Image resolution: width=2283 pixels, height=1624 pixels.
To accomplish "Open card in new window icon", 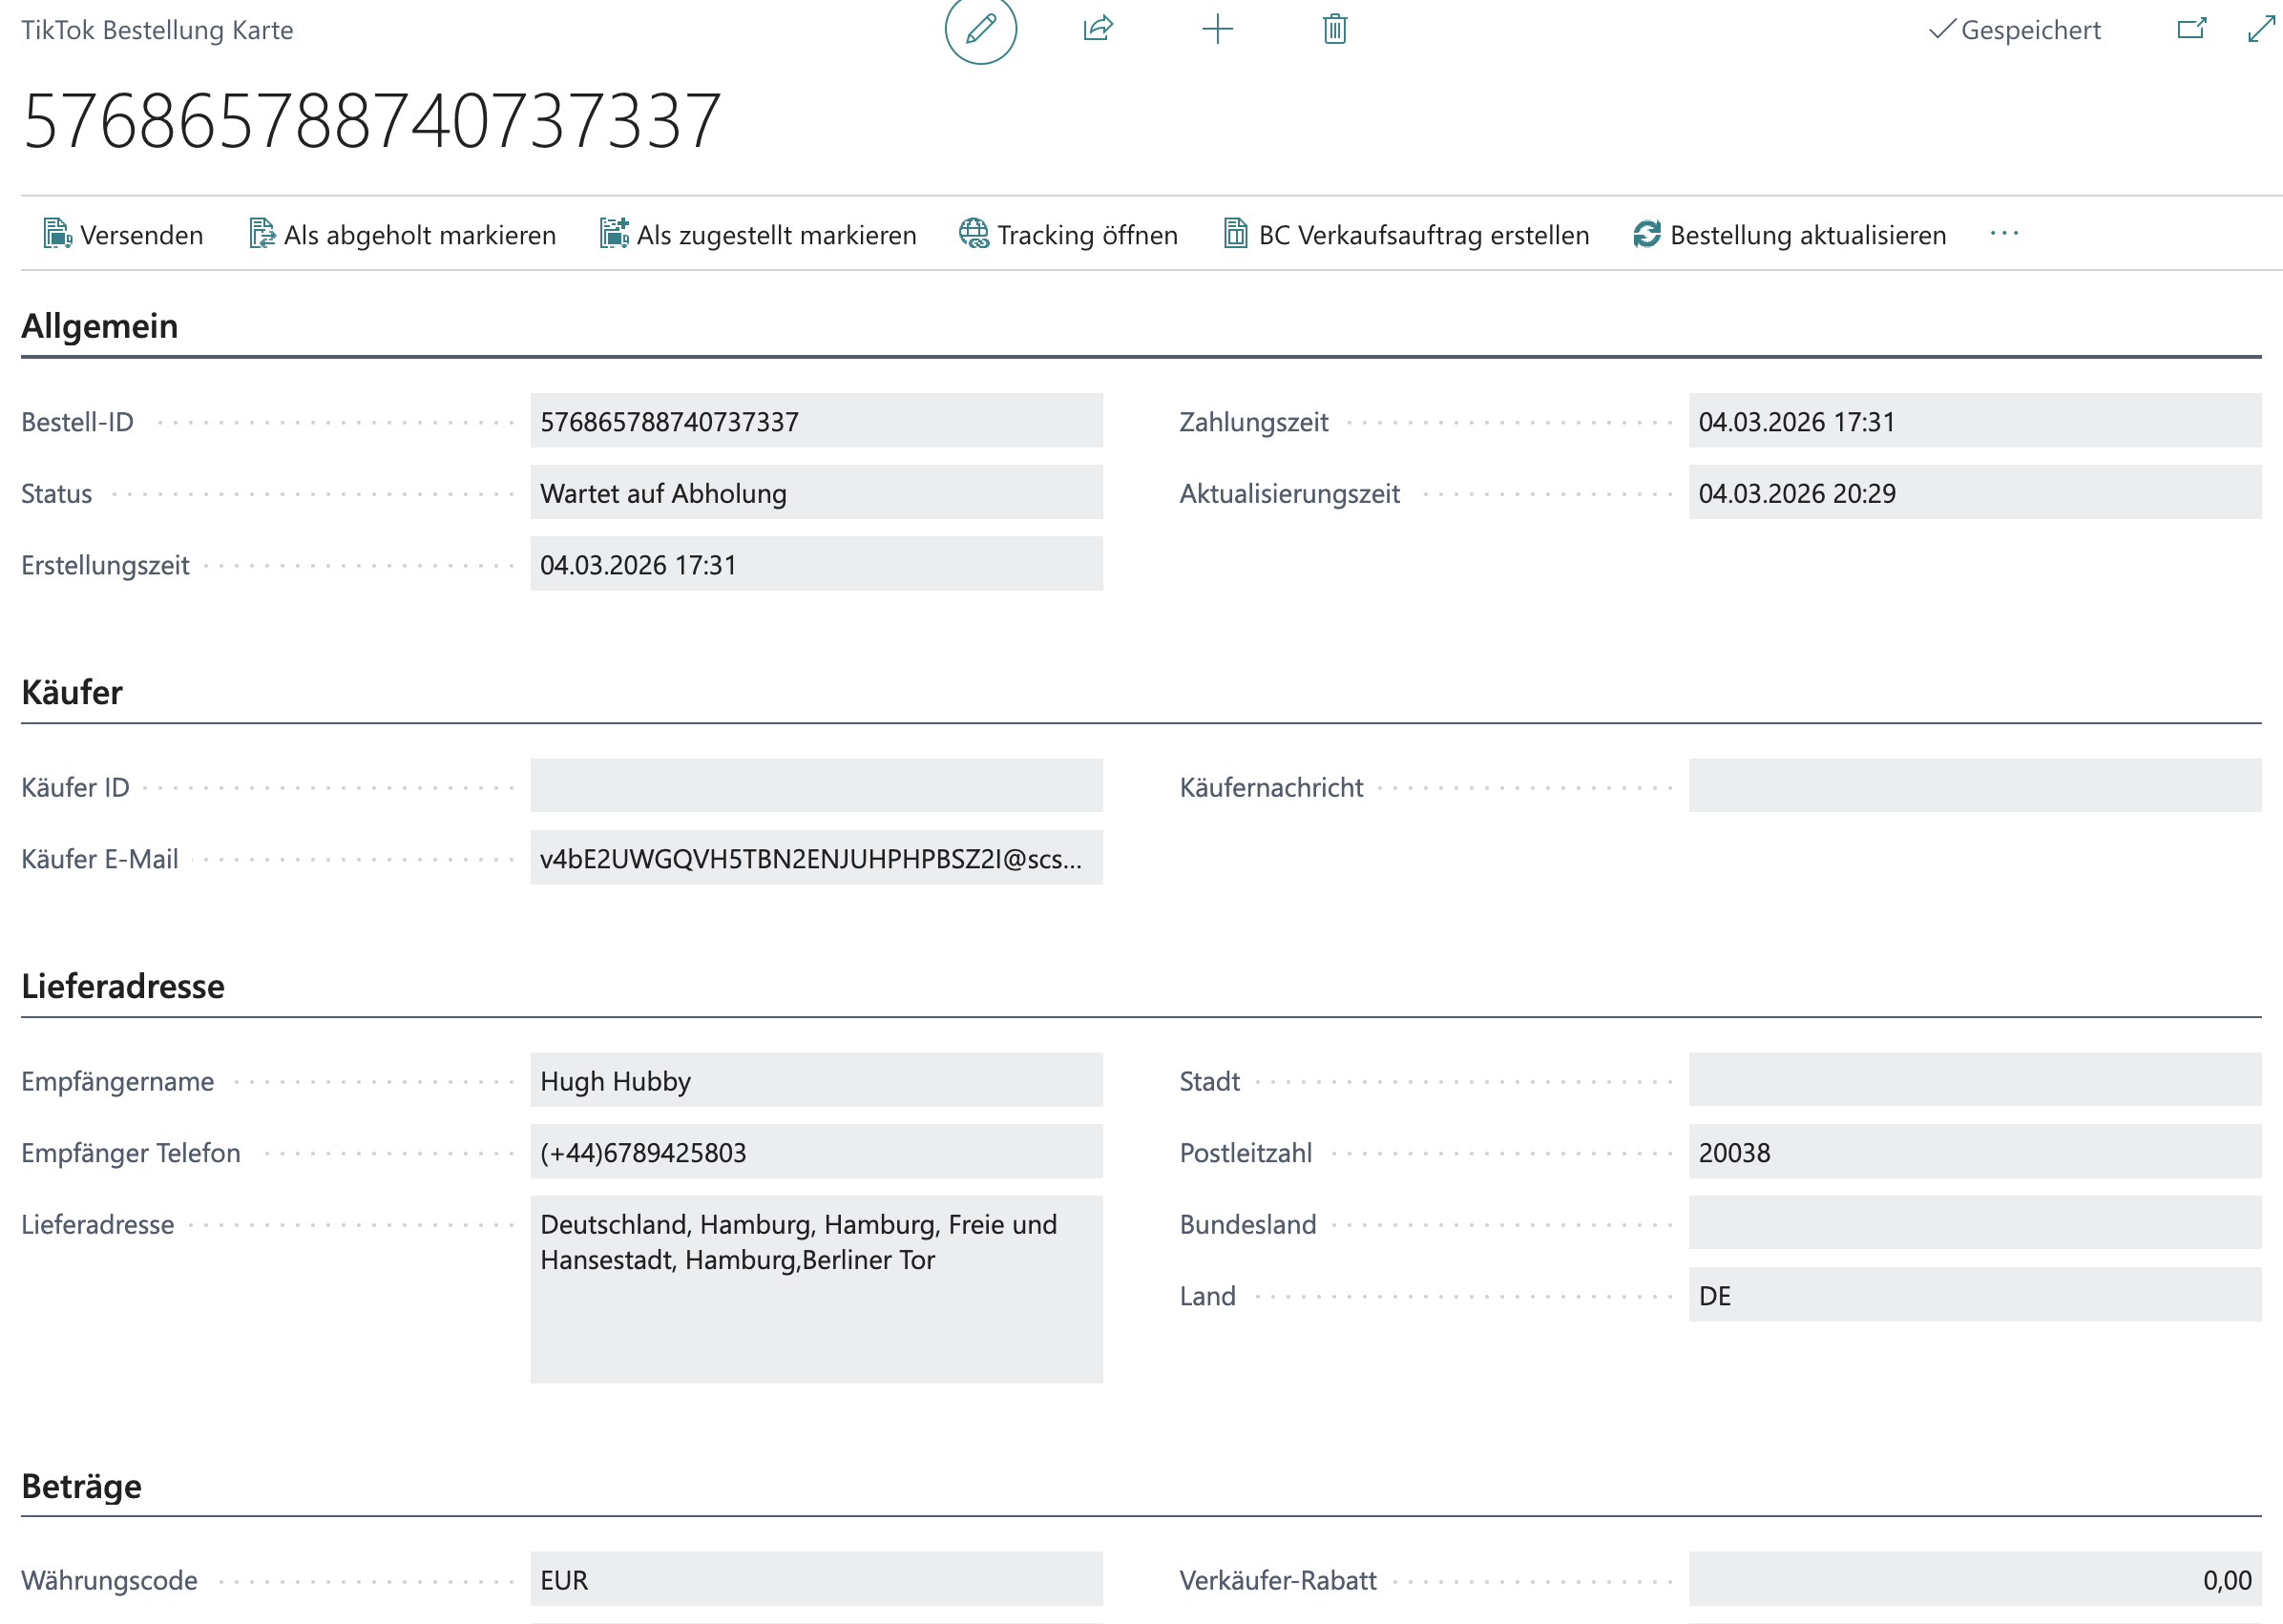I will pos(2190,29).
